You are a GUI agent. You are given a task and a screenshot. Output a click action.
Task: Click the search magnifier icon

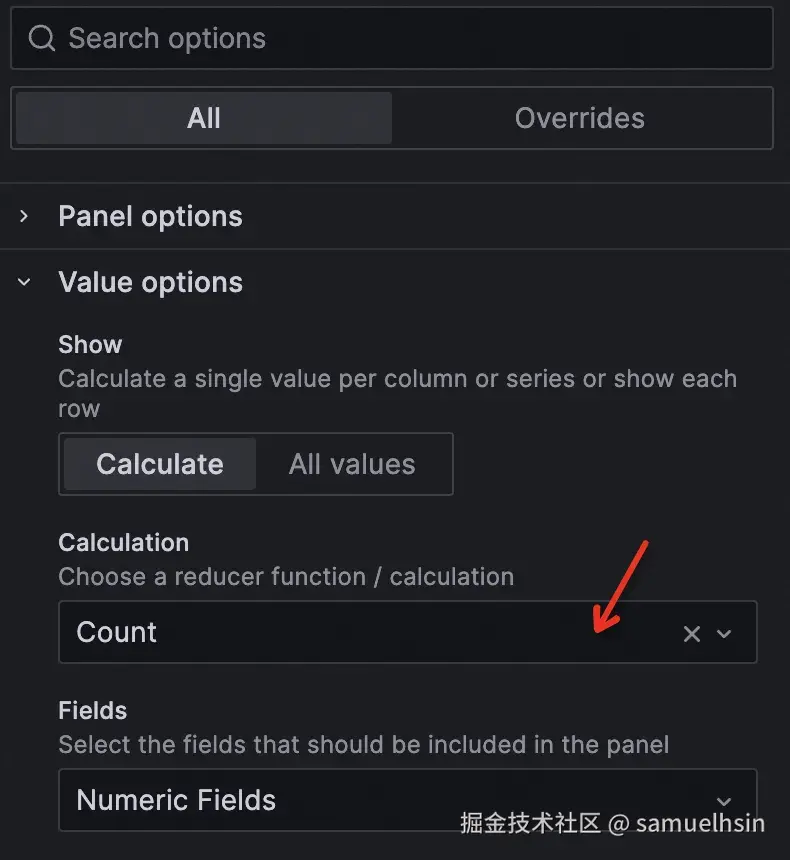coord(41,39)
